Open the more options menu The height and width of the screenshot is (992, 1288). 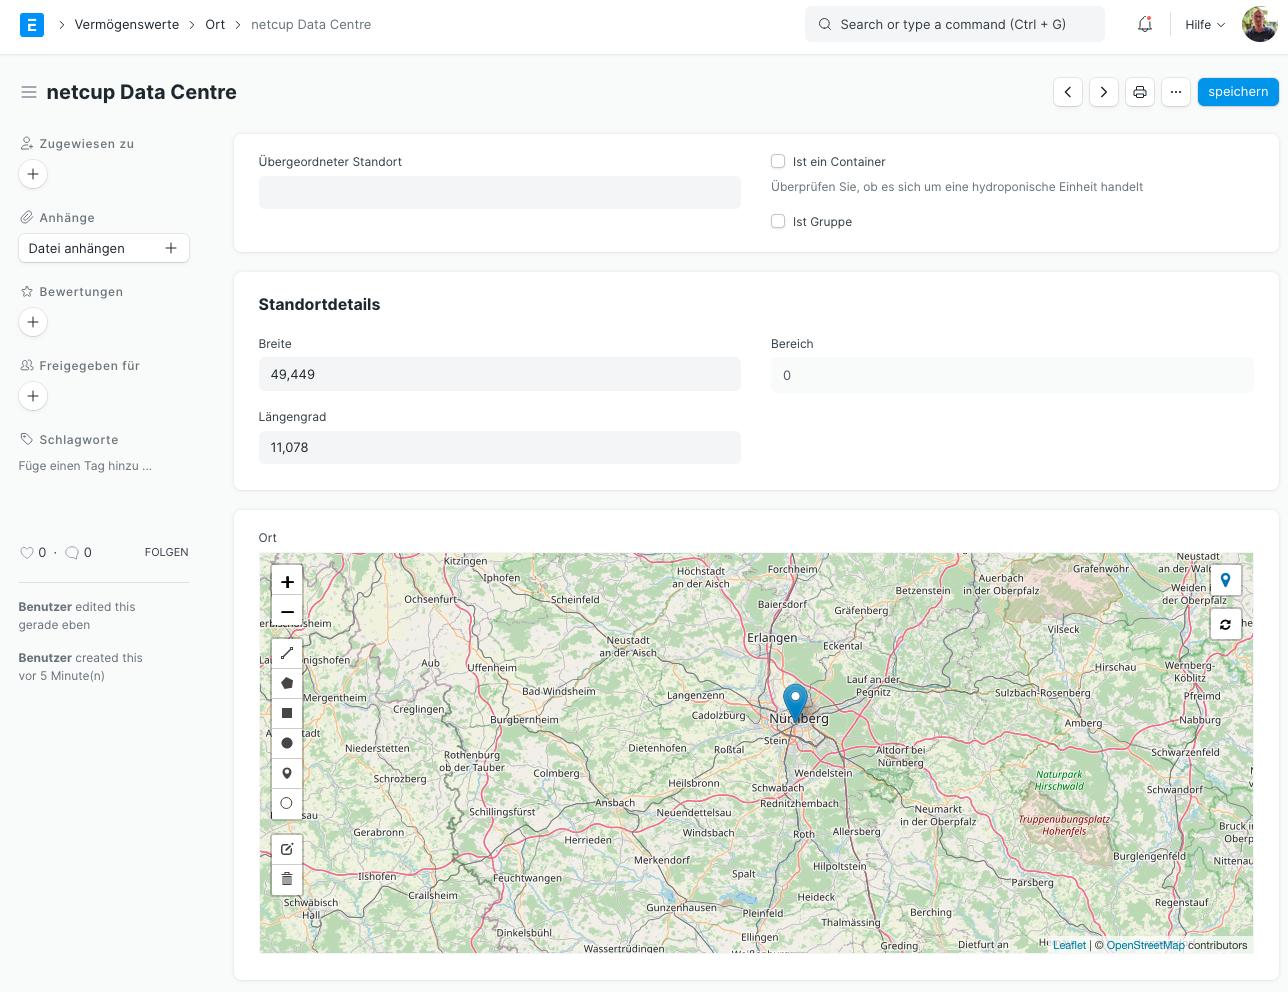tap(1176, 92)
